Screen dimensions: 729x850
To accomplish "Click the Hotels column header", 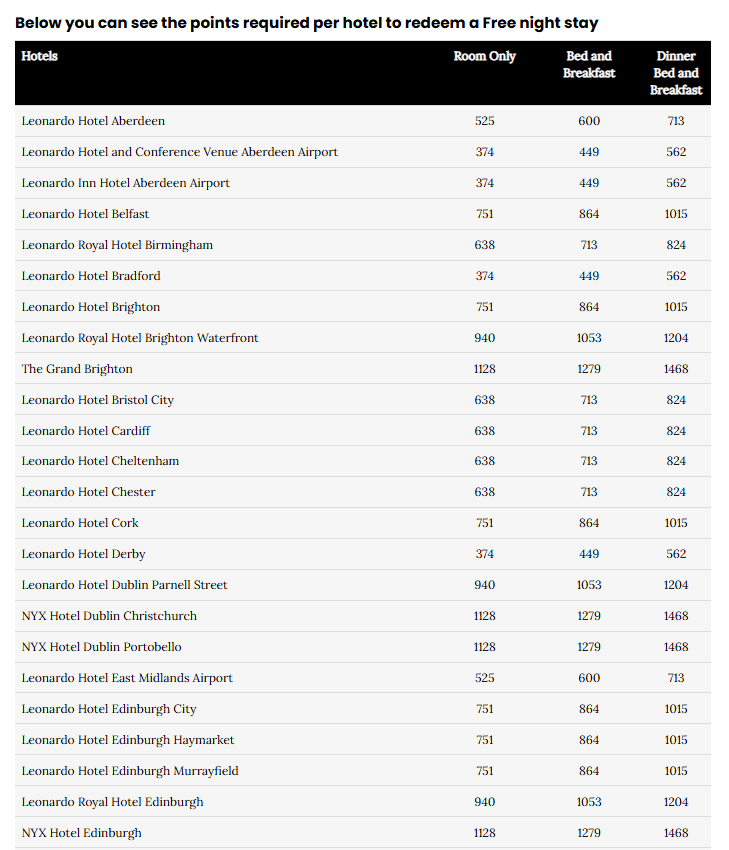I will (x=40, y=56).
